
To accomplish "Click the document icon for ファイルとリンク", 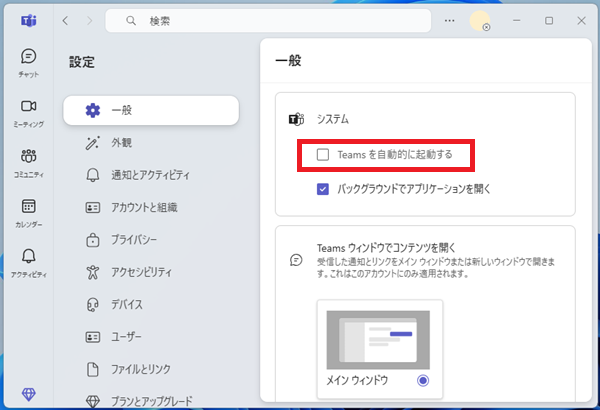I will click(x=93, y=369).
